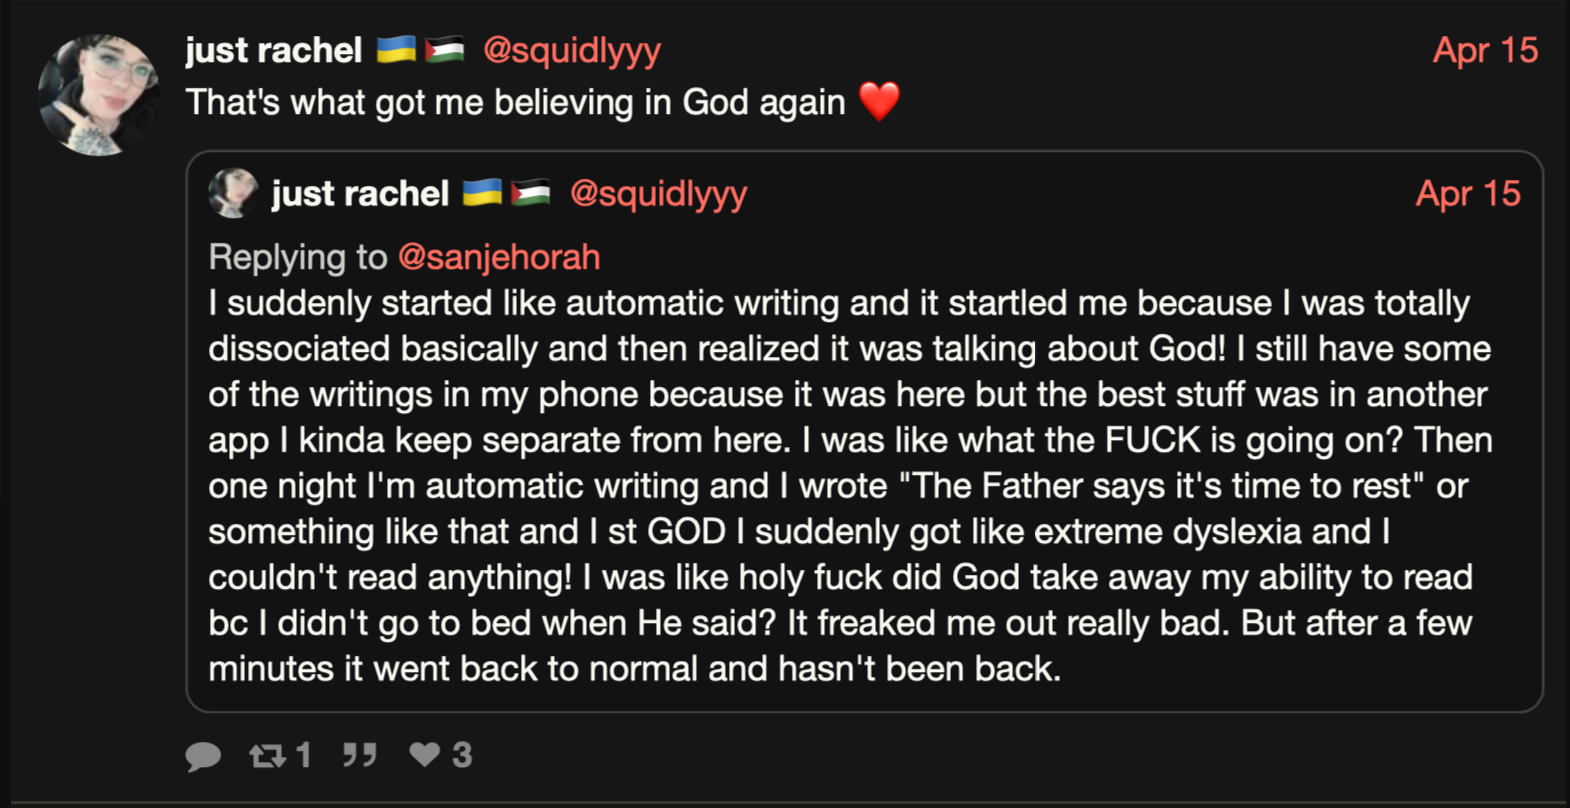This screenshot has height=808, width=1570.
Task: Open the quoted post about automatic writing
Action: coord(864,431)
